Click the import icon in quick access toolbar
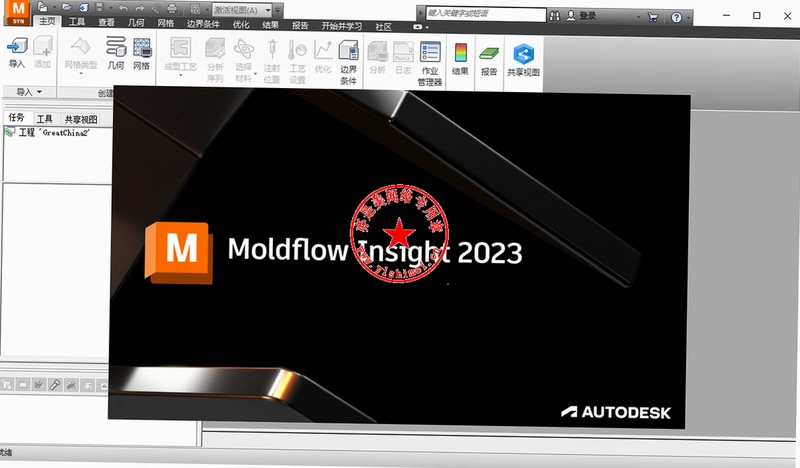This screenshot has width=800, height=468. pos(83,8)
